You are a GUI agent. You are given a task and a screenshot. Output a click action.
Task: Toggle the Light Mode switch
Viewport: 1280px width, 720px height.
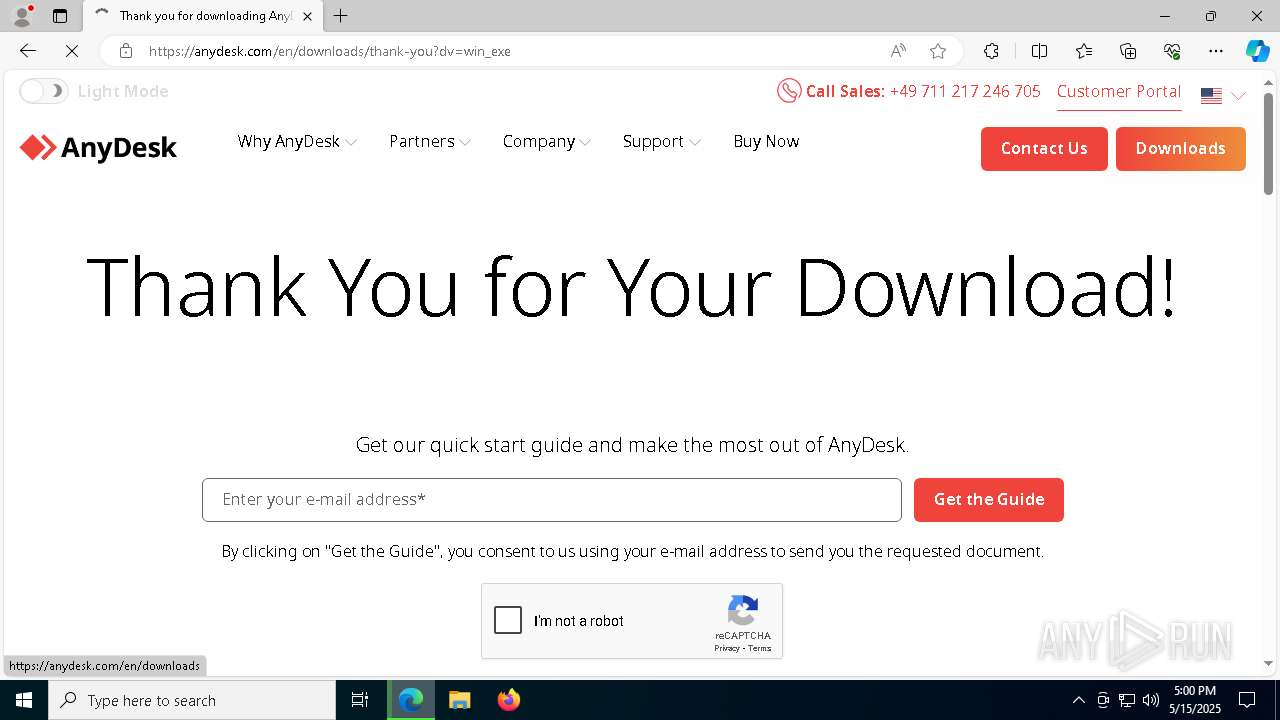(x=43, y=91)
